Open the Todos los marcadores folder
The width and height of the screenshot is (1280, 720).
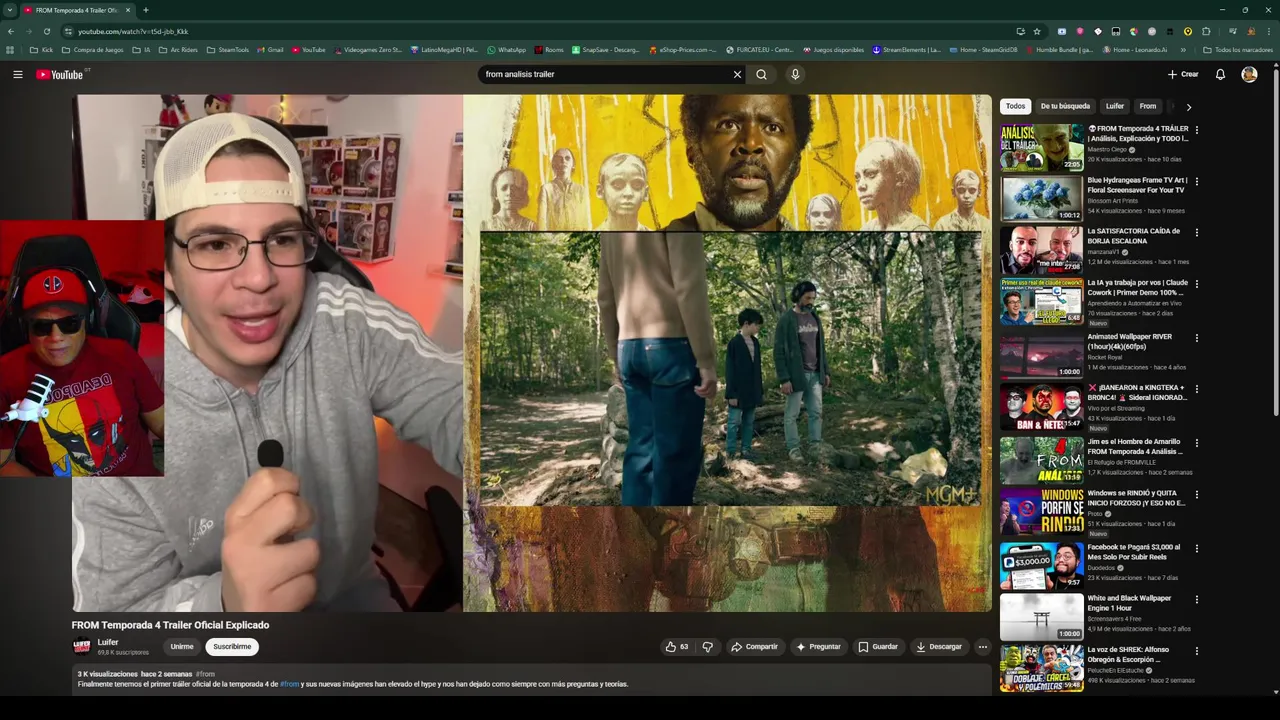1238,50
